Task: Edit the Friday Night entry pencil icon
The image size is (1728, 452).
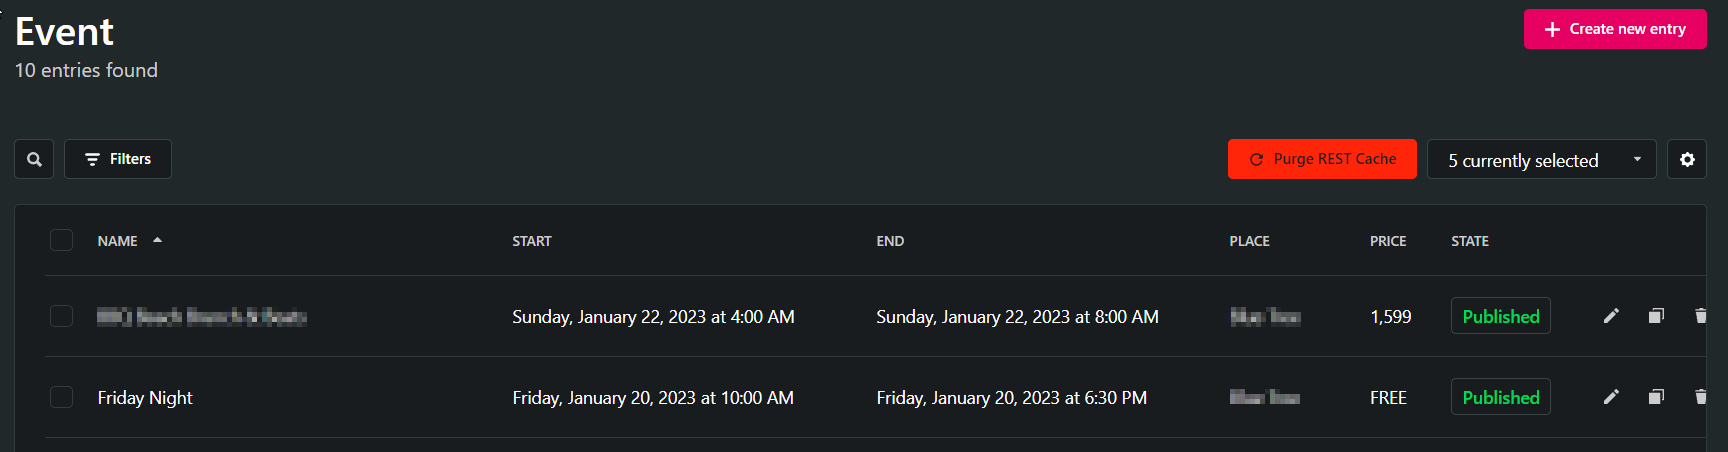Action: point(1611,397)
